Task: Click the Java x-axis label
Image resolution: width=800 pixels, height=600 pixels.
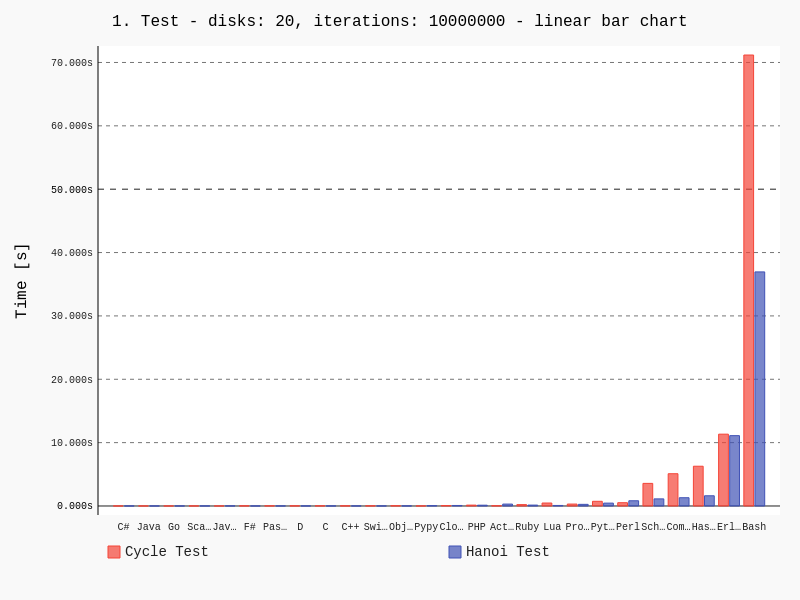Action: (x=148, y=527)
